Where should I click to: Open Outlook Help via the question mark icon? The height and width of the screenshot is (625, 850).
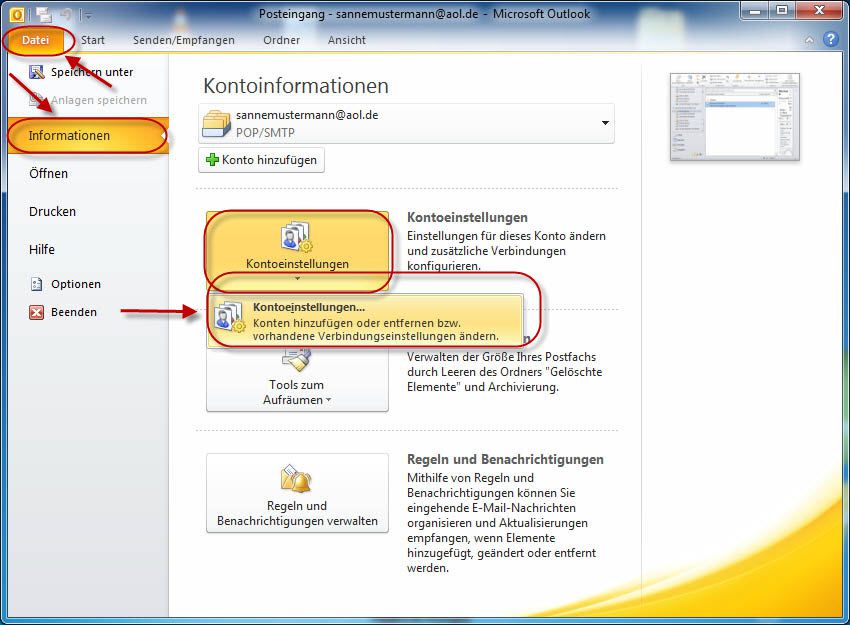831,39
